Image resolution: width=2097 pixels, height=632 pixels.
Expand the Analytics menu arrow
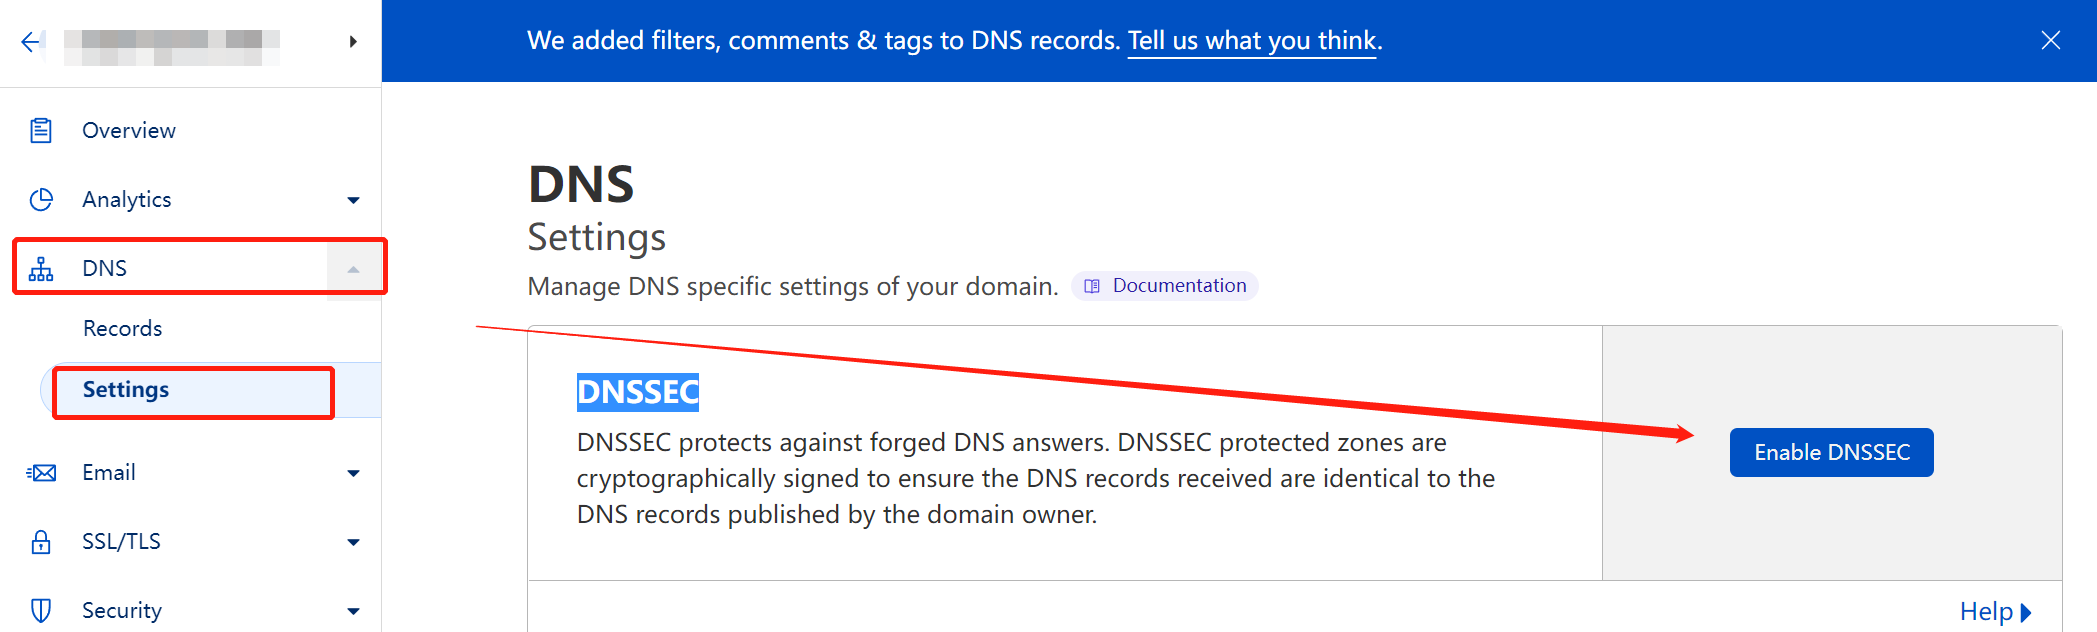(x=353, y=201)
